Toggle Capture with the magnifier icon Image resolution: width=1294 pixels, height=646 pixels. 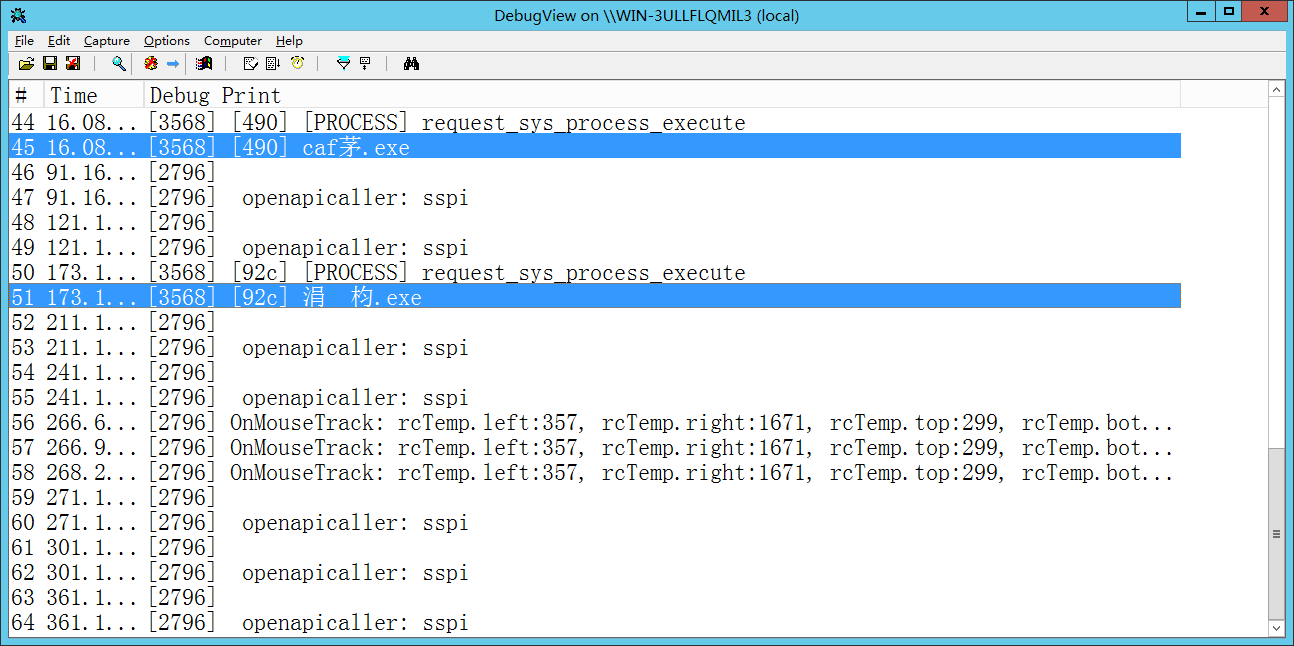click(118, 63)
